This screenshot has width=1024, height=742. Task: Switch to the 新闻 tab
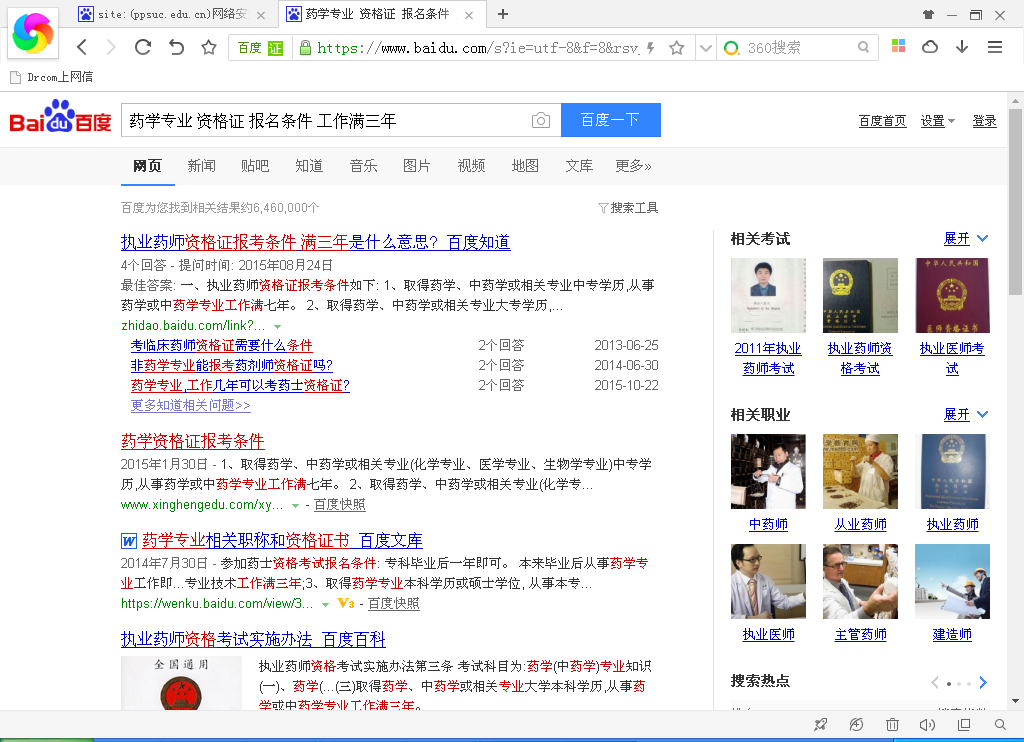(x=201, y=166)
